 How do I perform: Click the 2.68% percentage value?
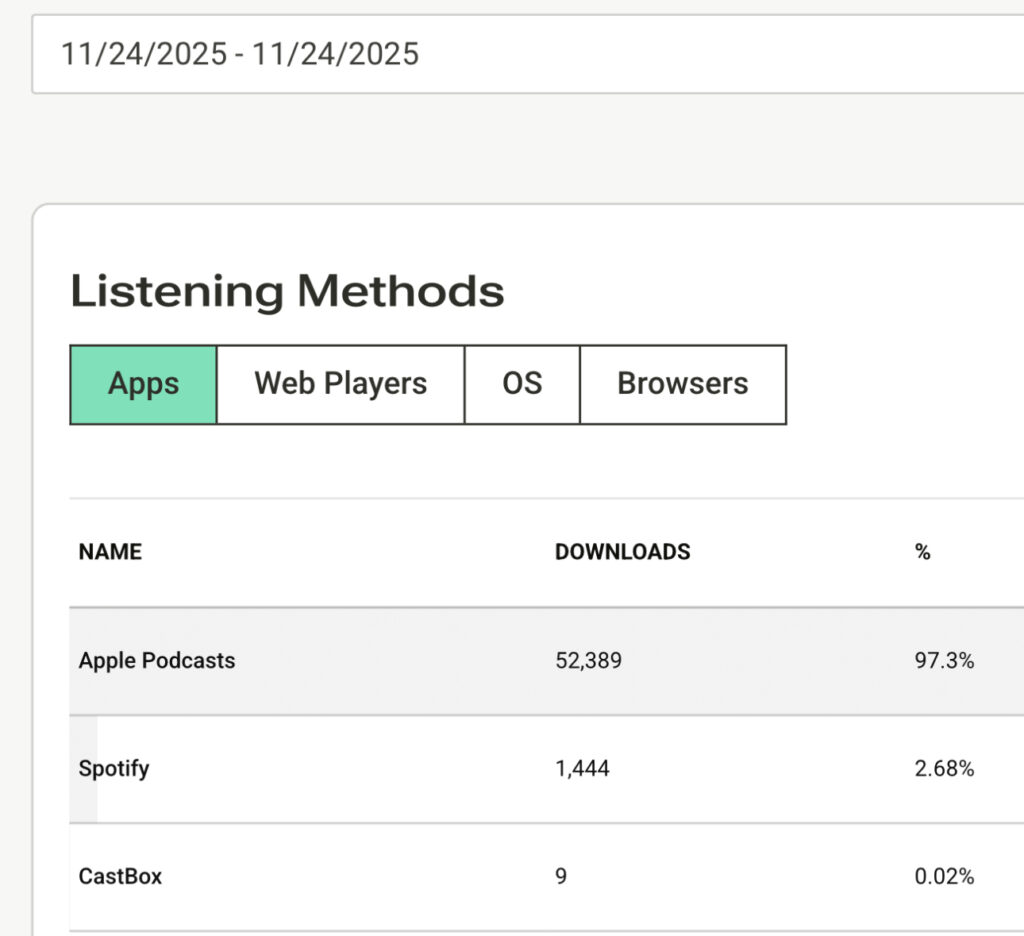tap(944, 768)
